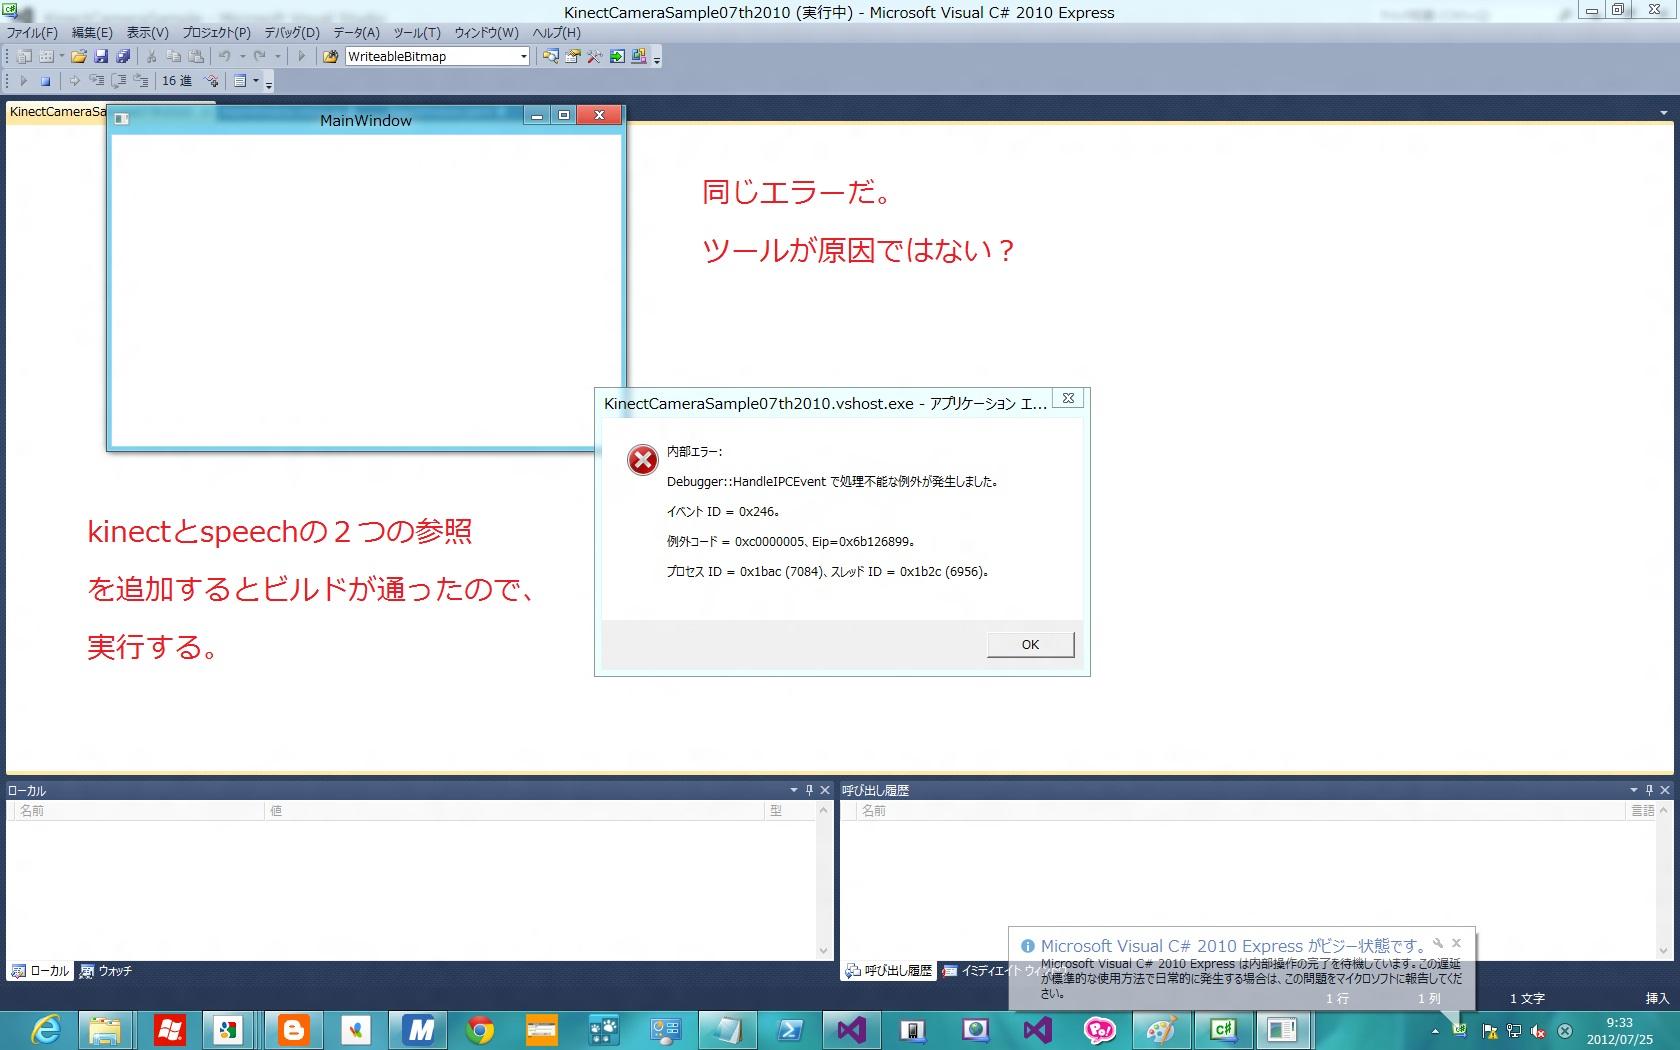Viewport: 1680px width, 1050px height.
Task: Click the Paste clipboard toolbar icon
Action: [x=196, y=56]
